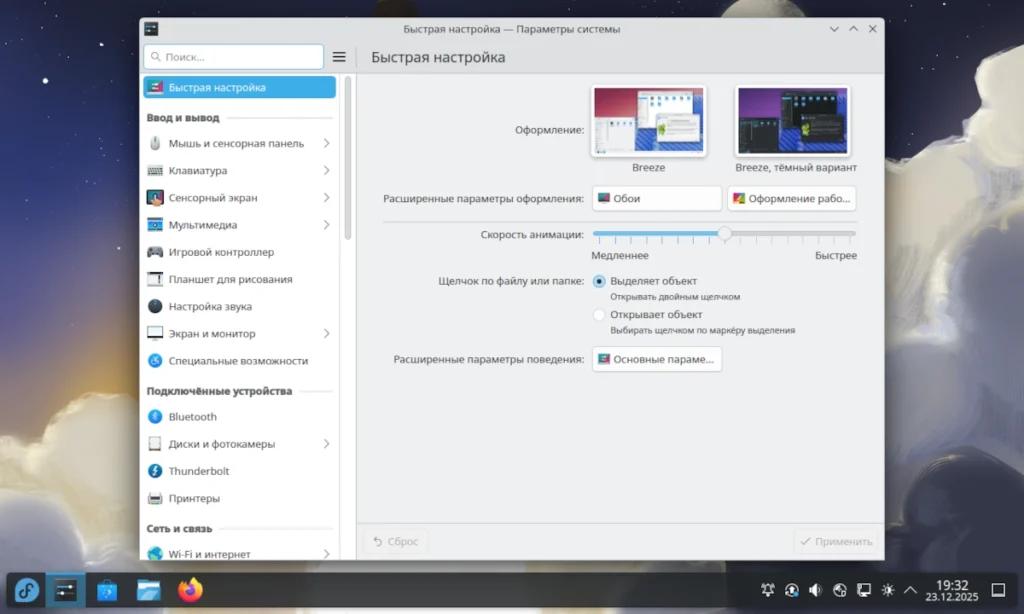Choose the Breeze light theme thumbnail
The height and width of the screenshot is (614, 1024).
(648, 121)
